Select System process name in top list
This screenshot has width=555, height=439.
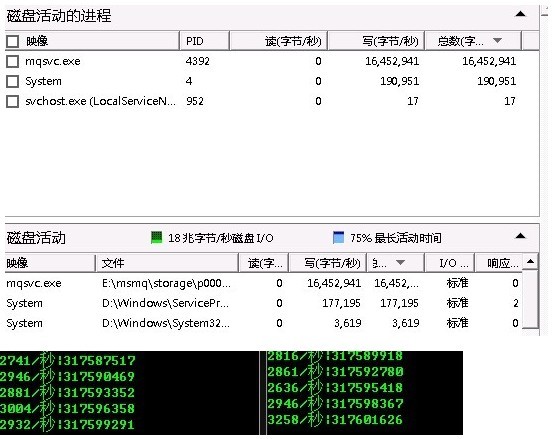click(43, 81)
